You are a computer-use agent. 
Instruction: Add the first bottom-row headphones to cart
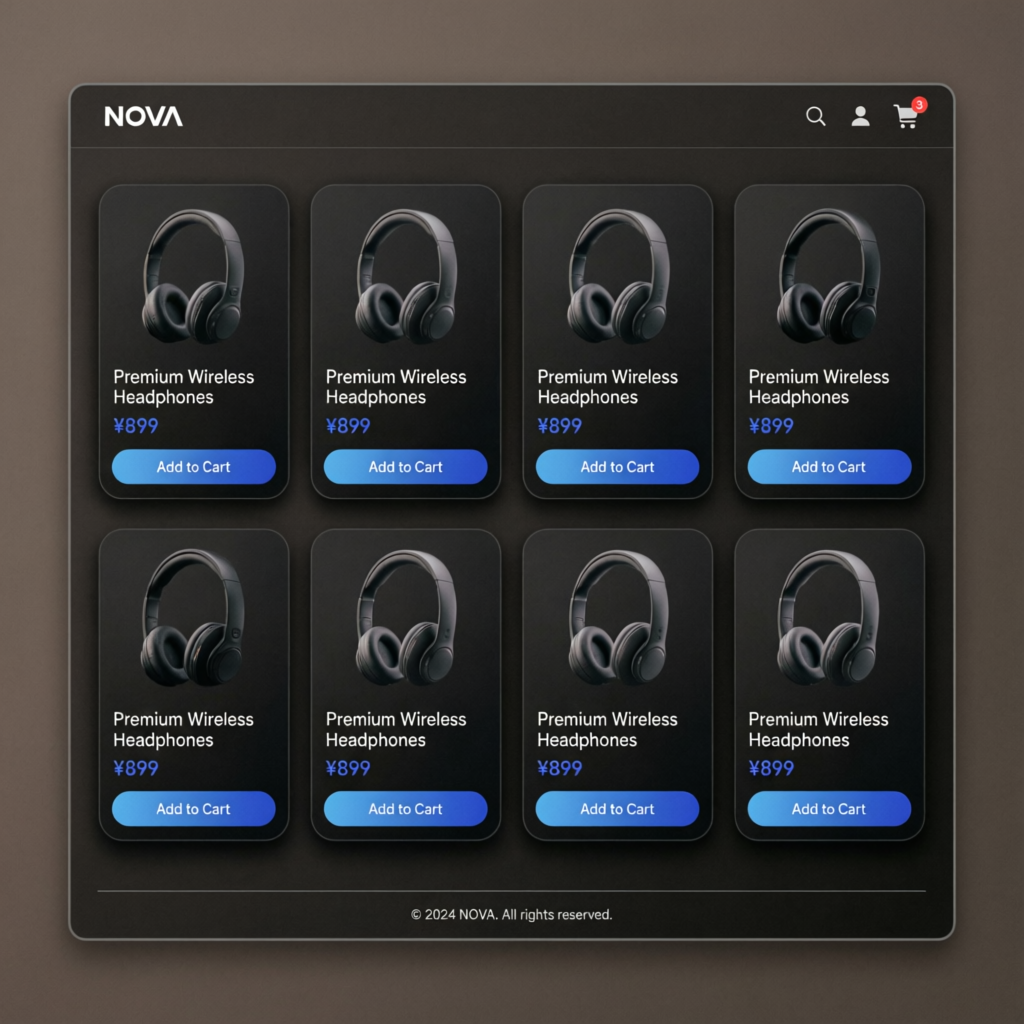tap(194, 809)
